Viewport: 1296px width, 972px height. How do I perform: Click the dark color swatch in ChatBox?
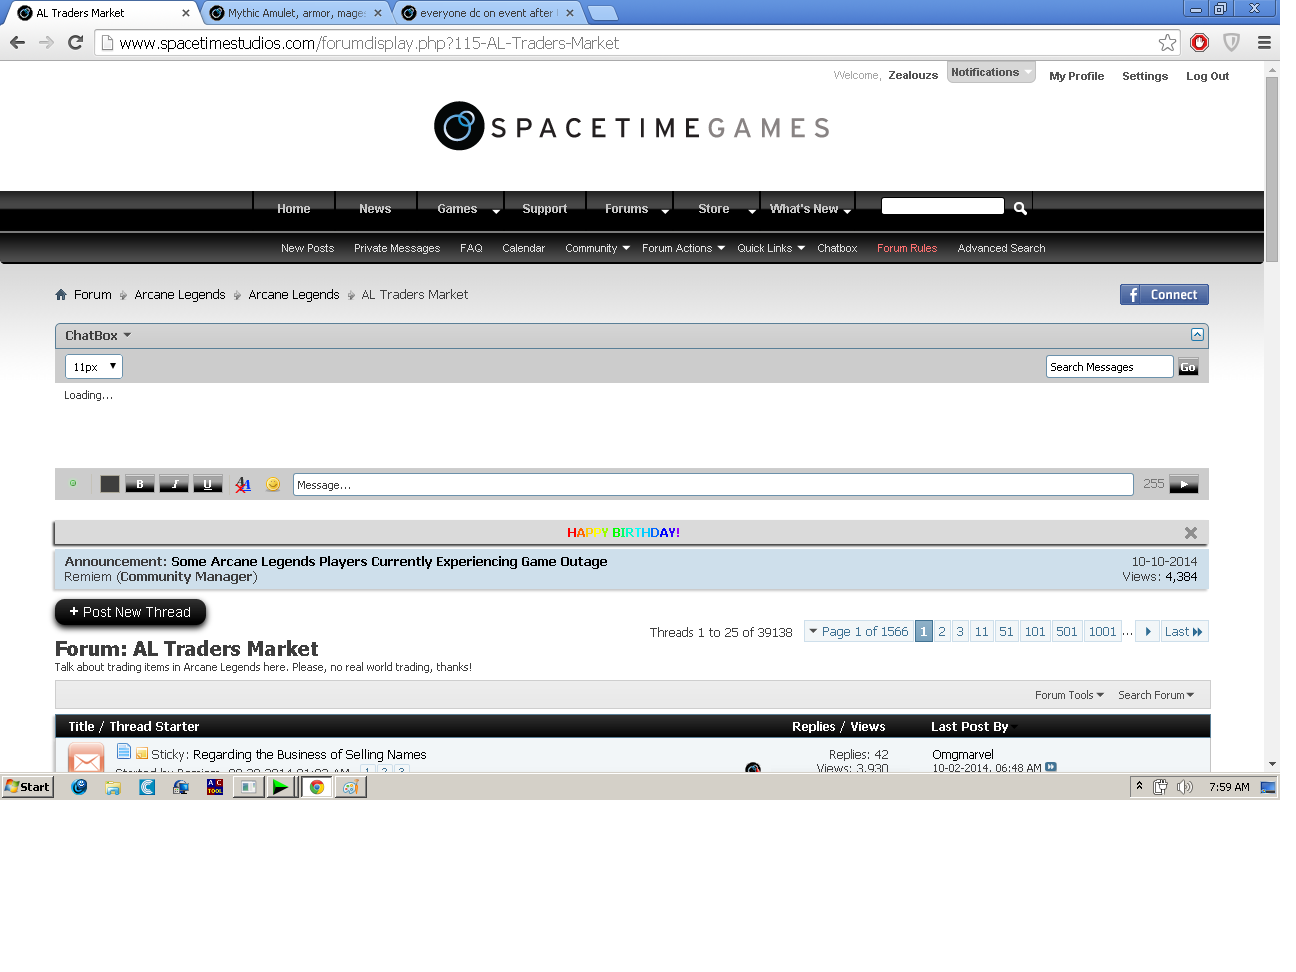[110, 484]
